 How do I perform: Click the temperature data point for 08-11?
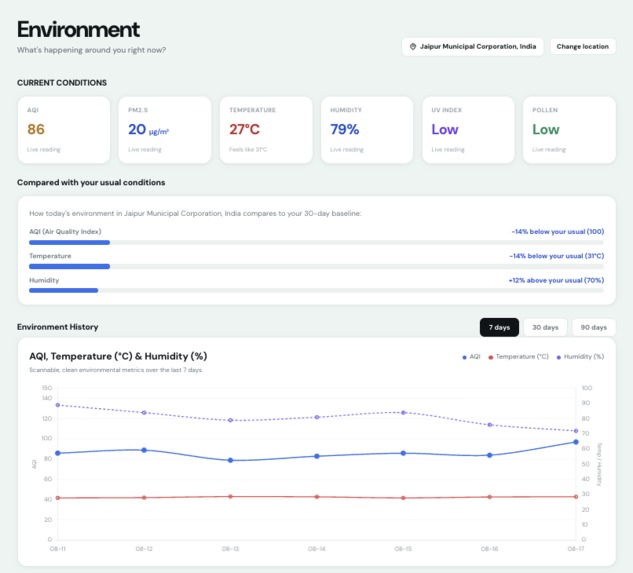[58, 498]
